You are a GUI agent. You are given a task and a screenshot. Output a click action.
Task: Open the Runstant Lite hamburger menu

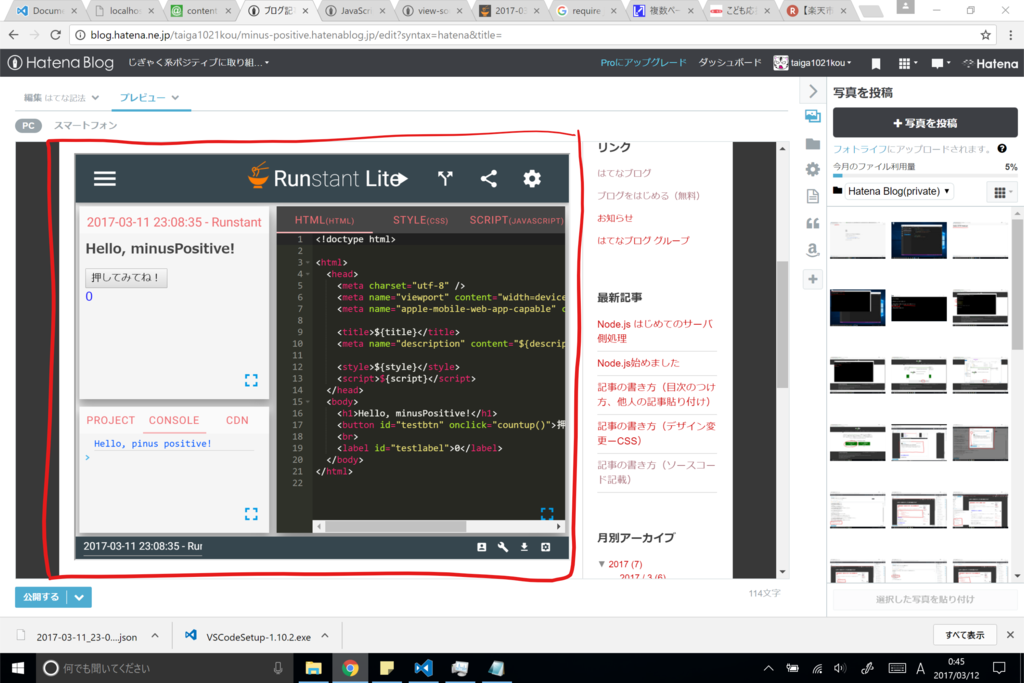click(x=104, y=178)
